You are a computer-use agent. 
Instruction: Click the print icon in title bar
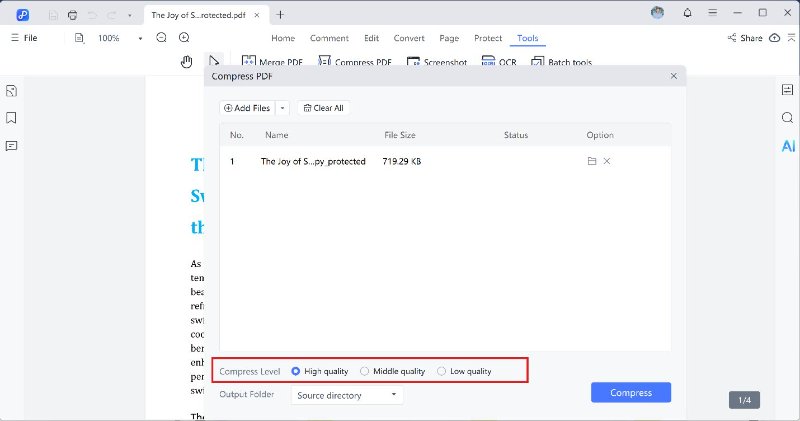(72, 15)
